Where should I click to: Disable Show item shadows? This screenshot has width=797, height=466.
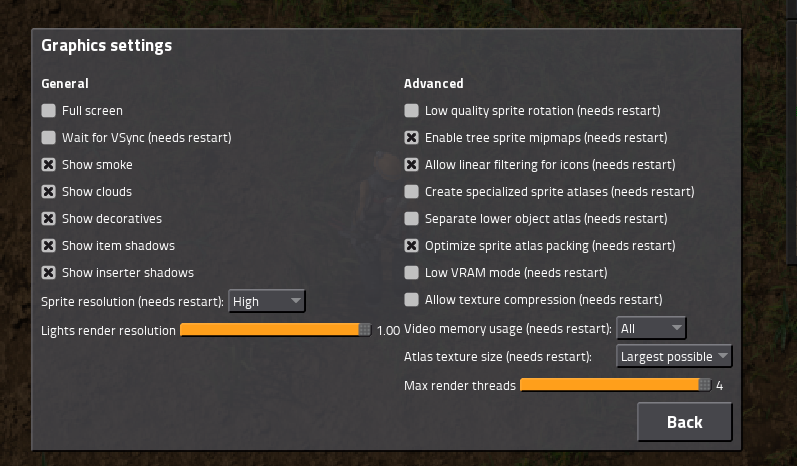point(48,246)
